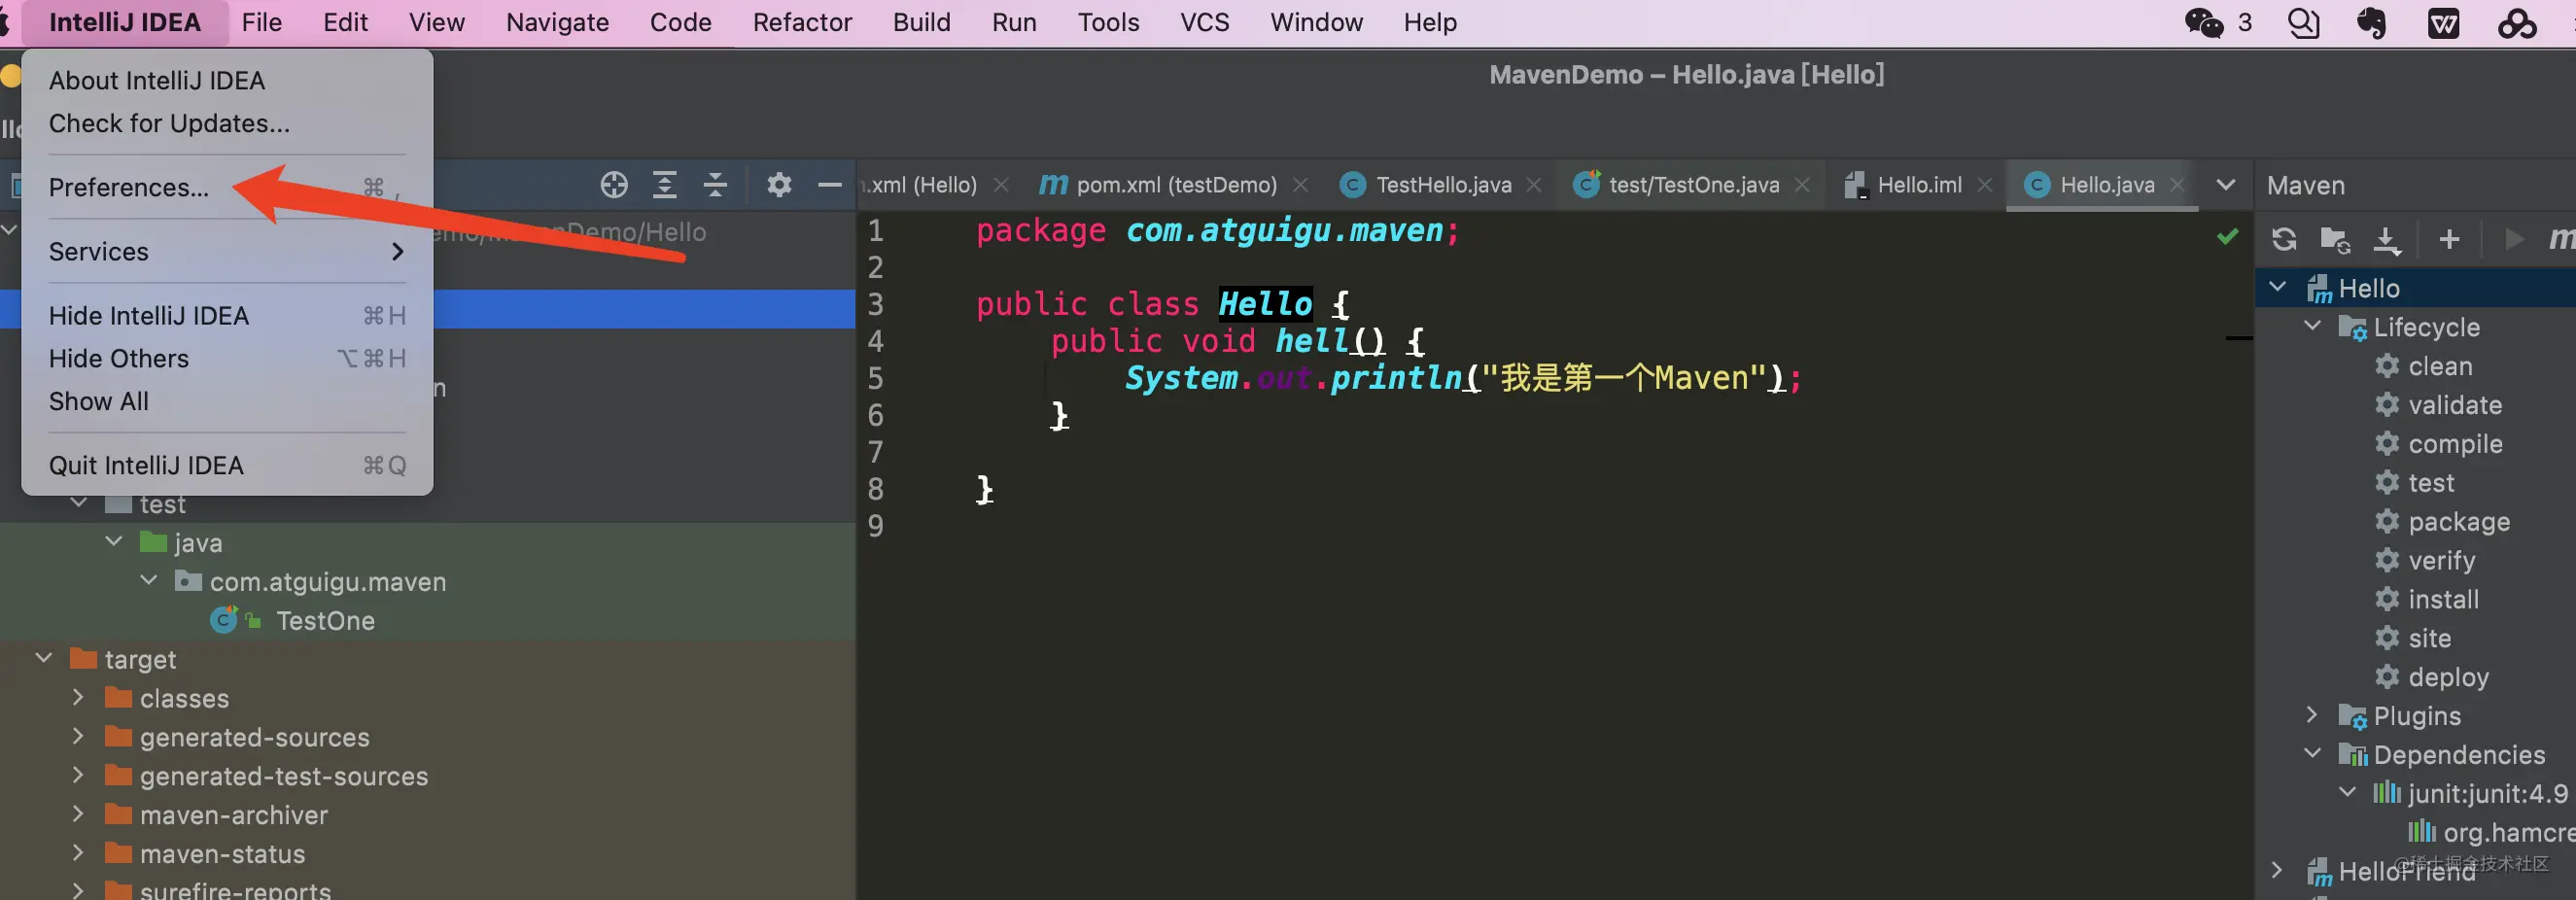Collapse the Lifecycle node in Maven
The height and width of the screenshot is (900, 2576).
[2312, 326]
